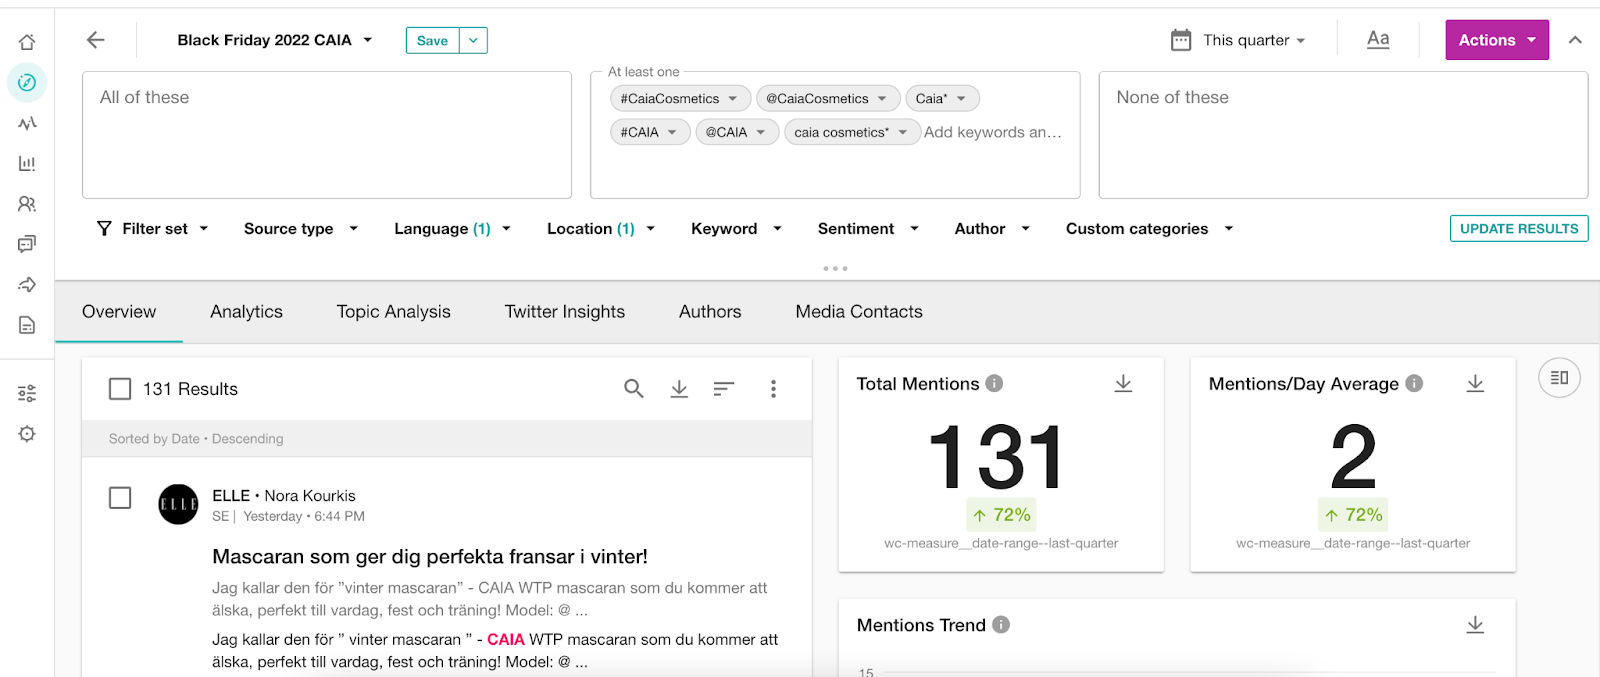Click the Aa text format icon

[x=1378, y=39]
